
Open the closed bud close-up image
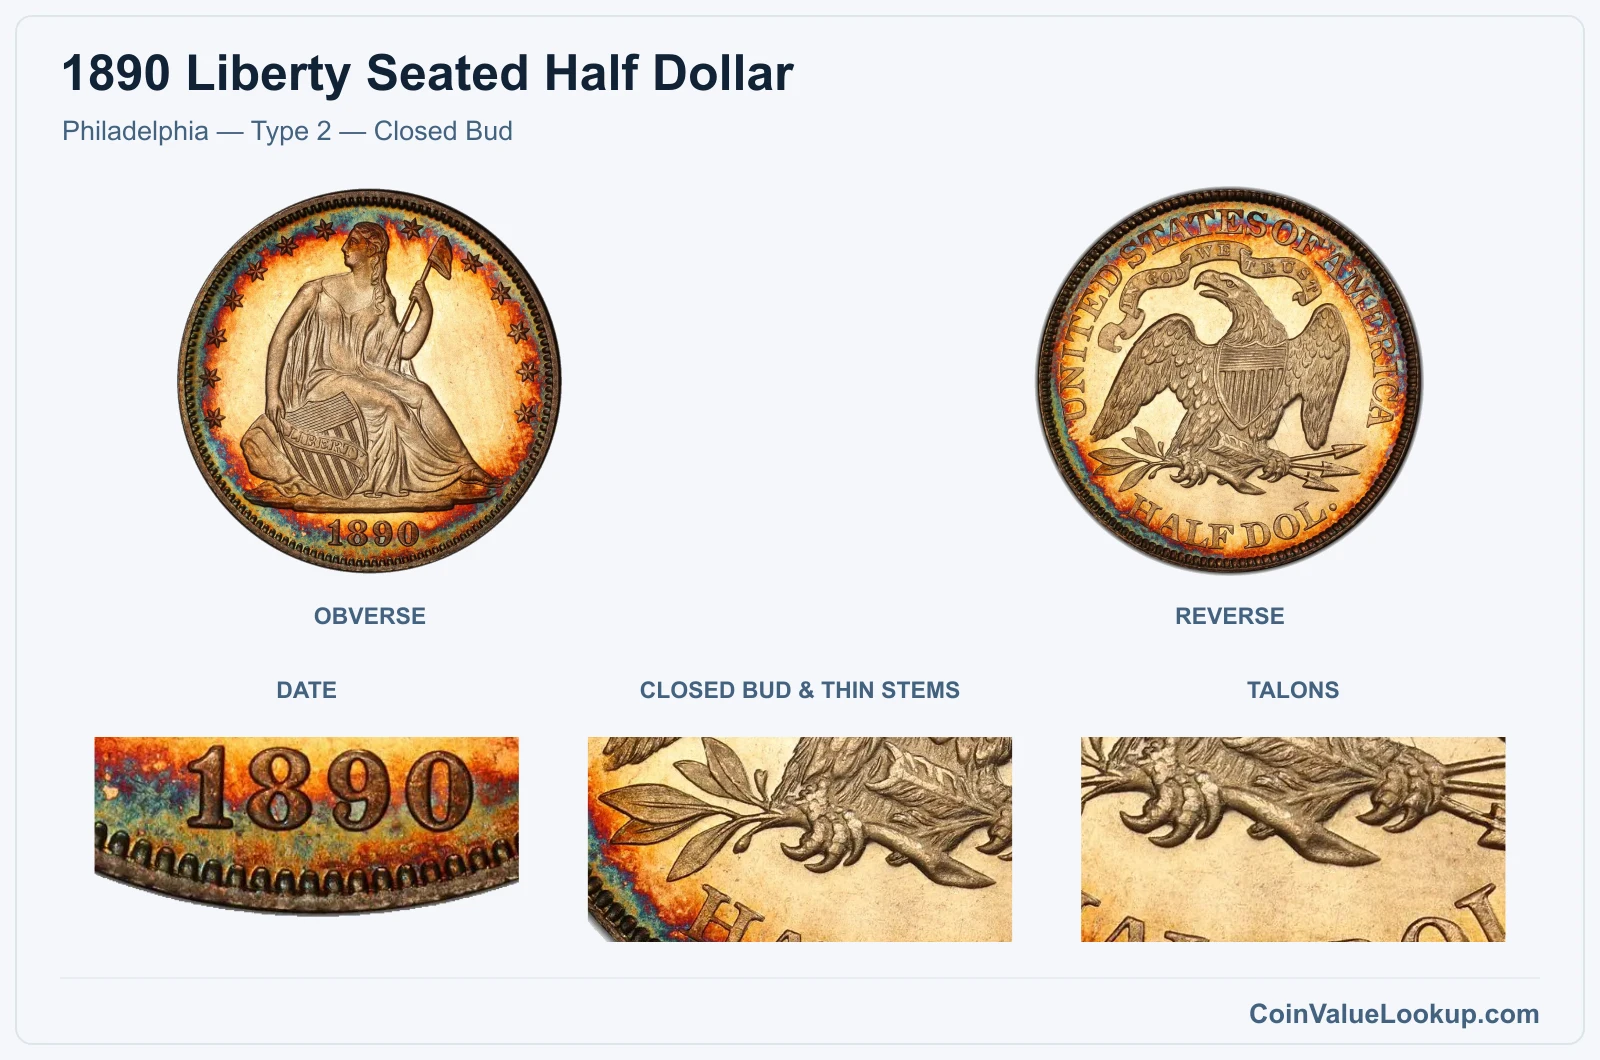(x=800, y=839)
